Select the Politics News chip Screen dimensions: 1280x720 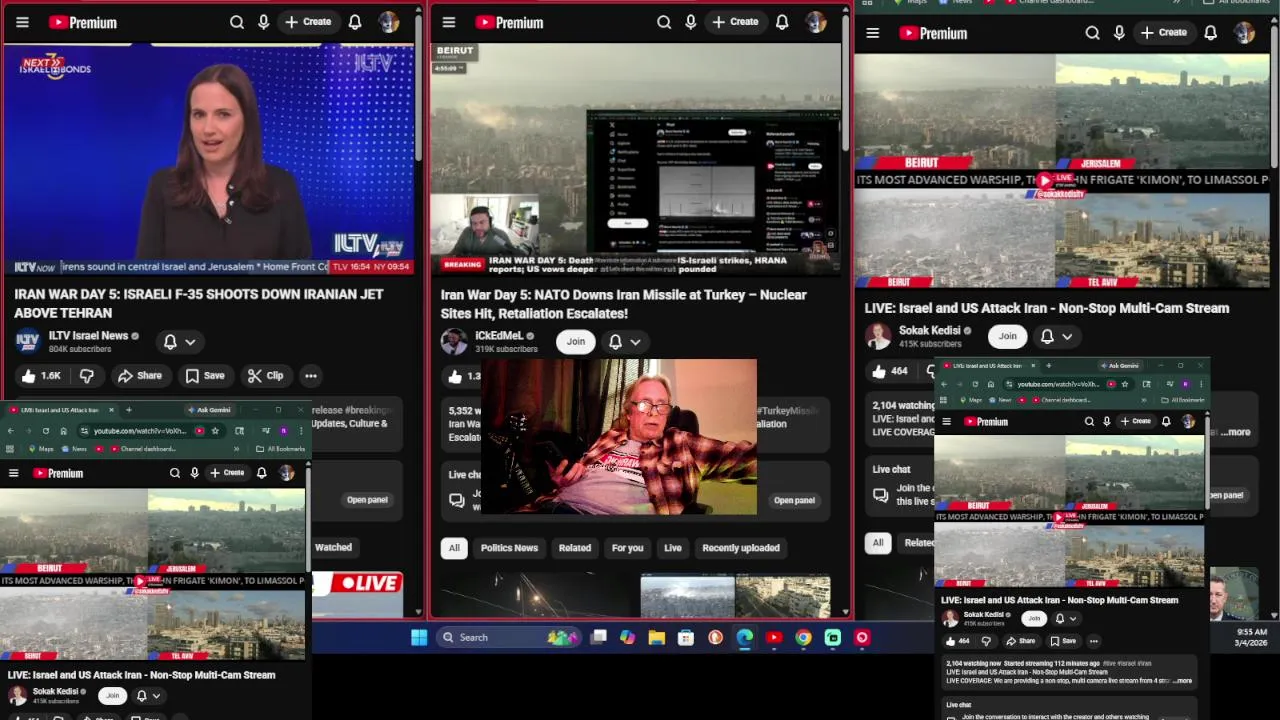509,548
